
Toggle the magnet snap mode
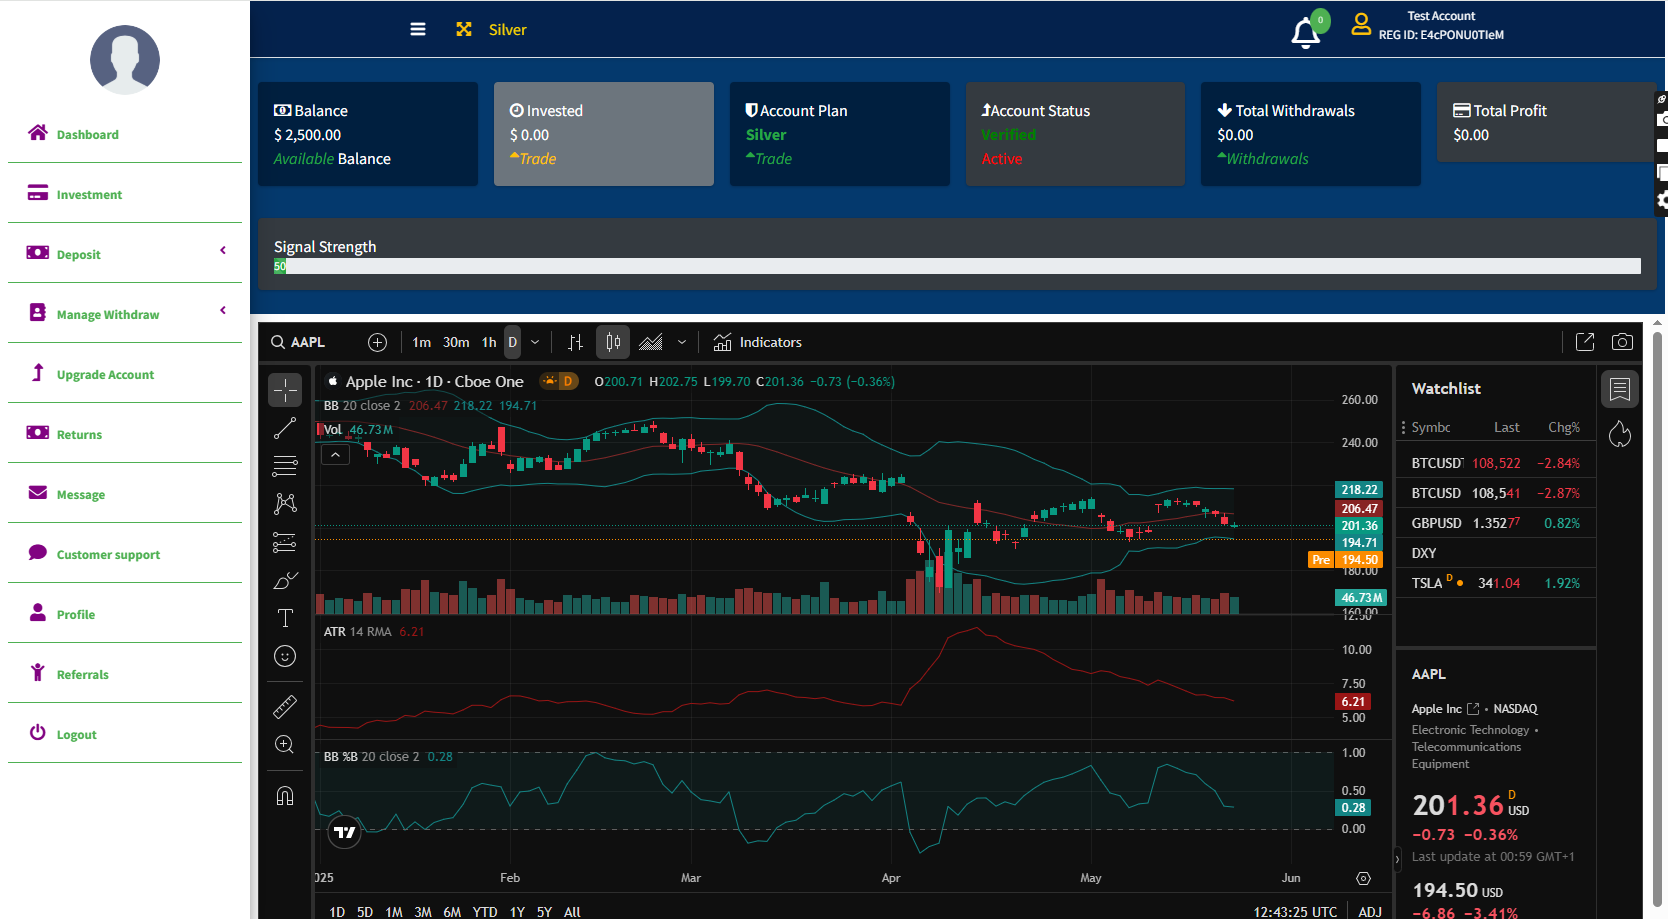pos(285,796)
